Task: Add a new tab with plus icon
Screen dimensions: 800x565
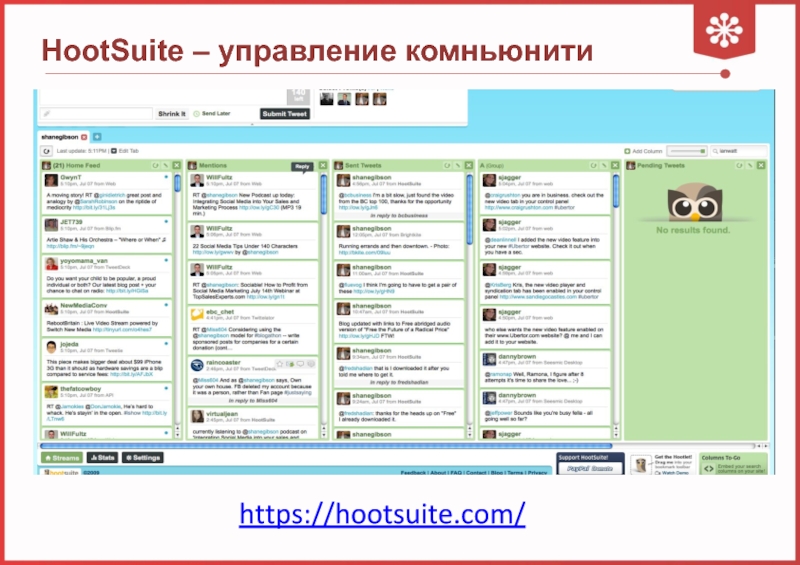Action: tap(97, 135)
